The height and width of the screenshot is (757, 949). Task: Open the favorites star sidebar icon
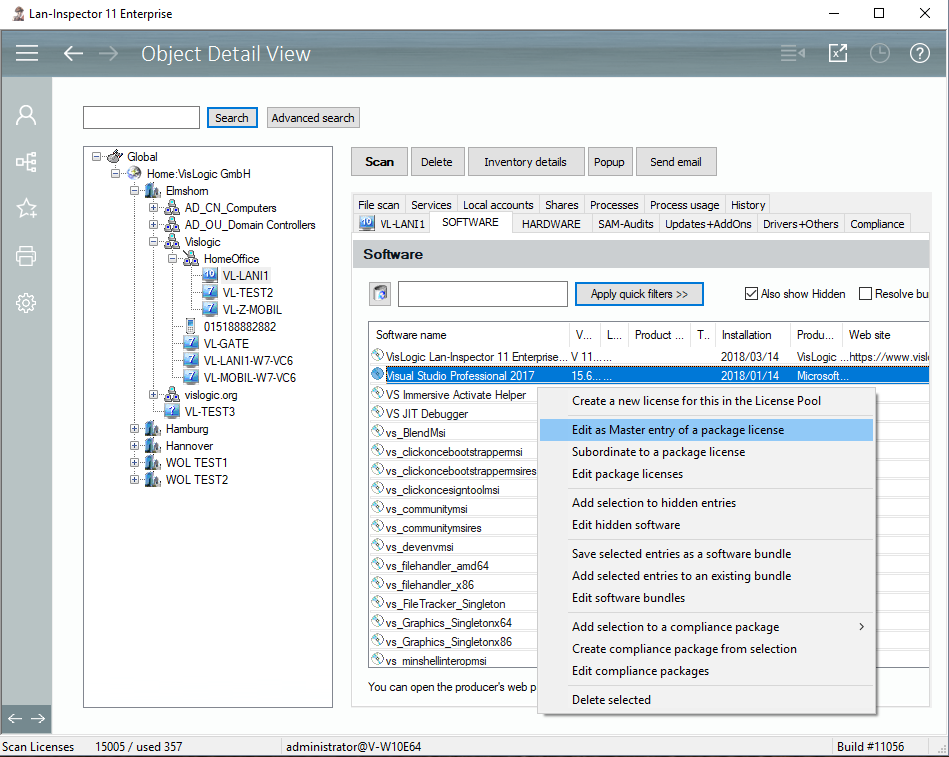[26, 208]
